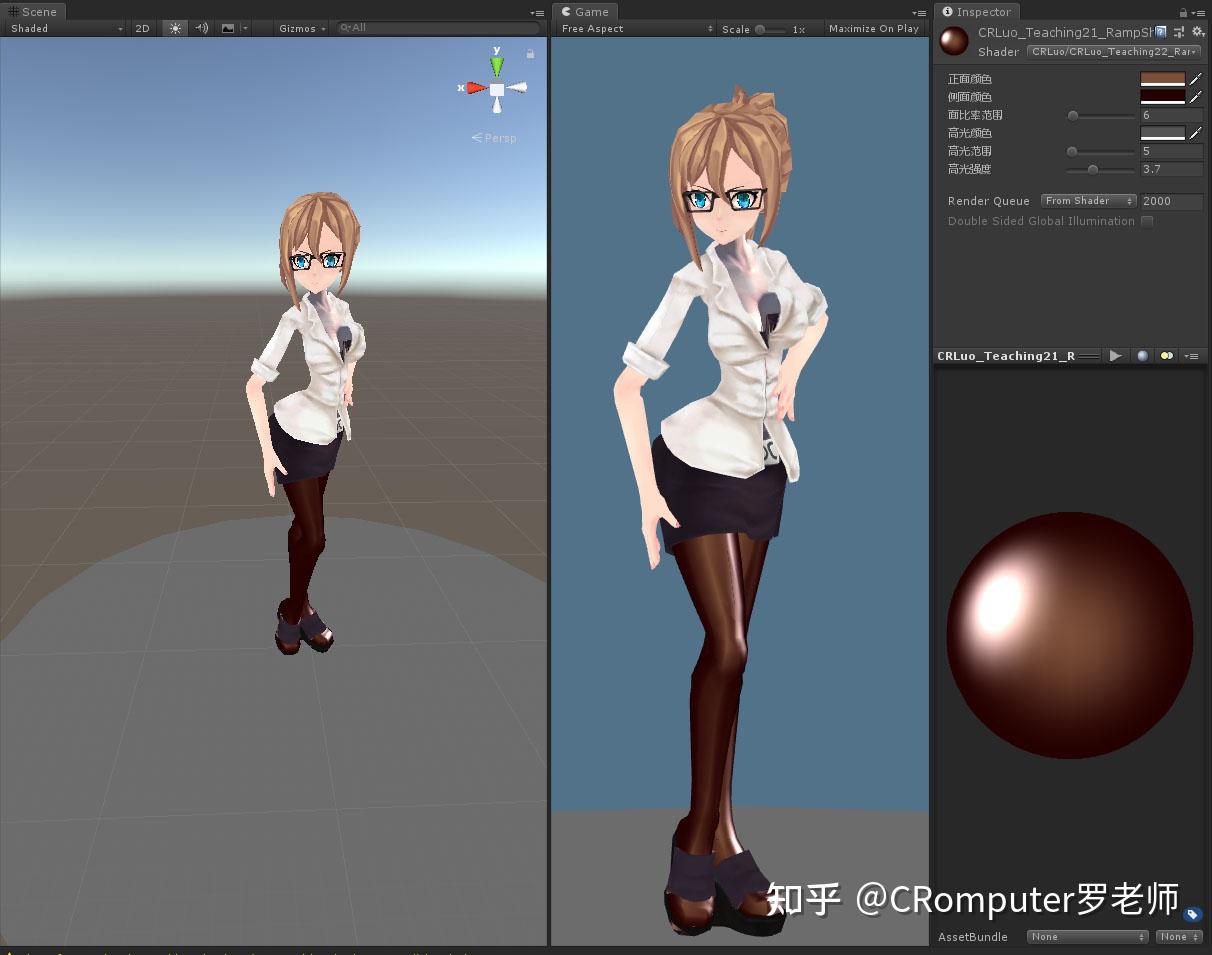This screenshot has width=1212, height=955.
Task: Open the material help documentation icon
Action: (x=1159, y=31)
